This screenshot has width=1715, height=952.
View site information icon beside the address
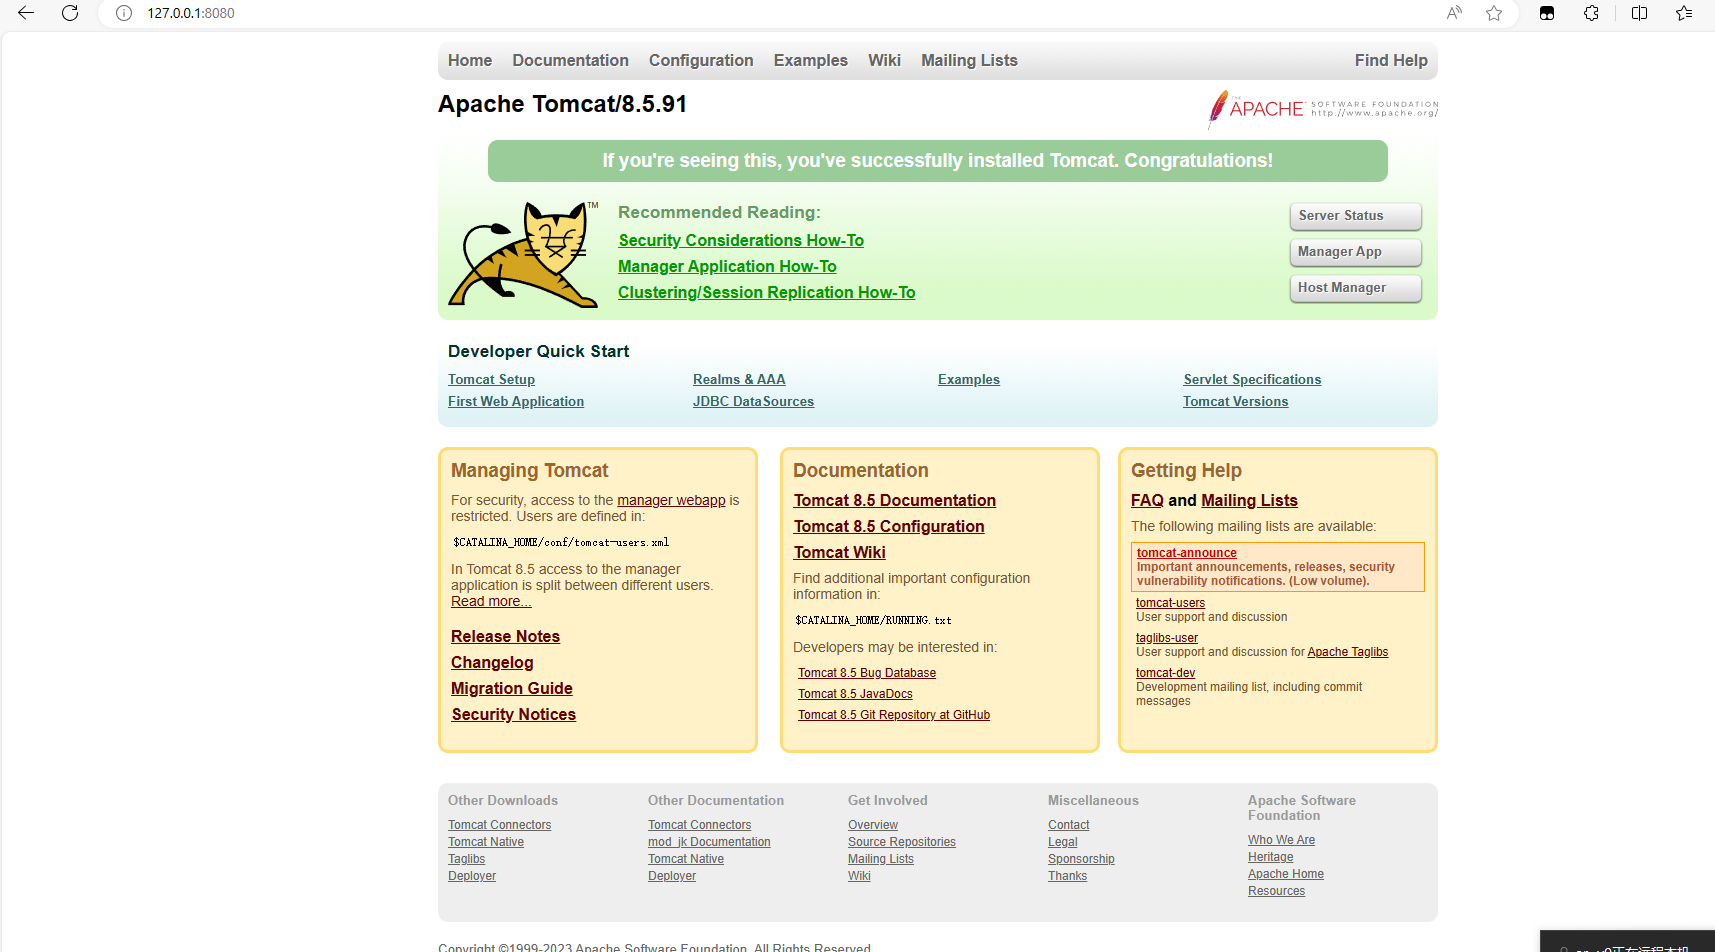124,13
